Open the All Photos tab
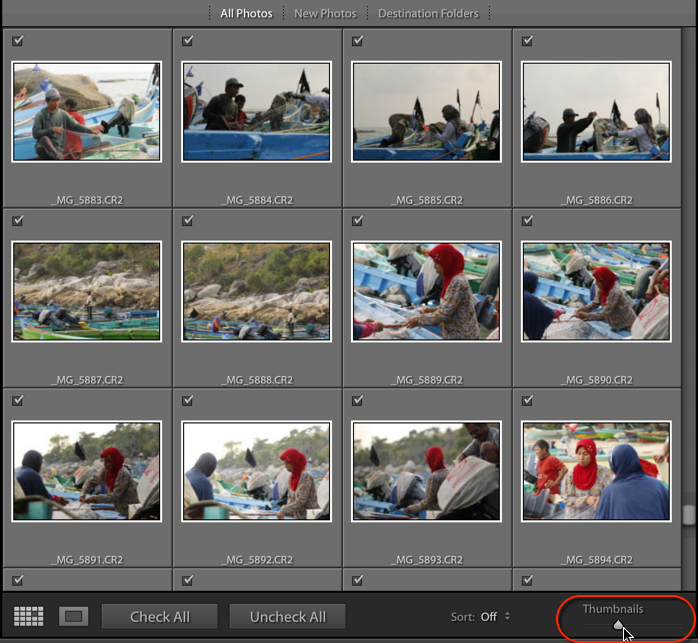This screenshot has height=643, width=698. [x=246, y=13]
